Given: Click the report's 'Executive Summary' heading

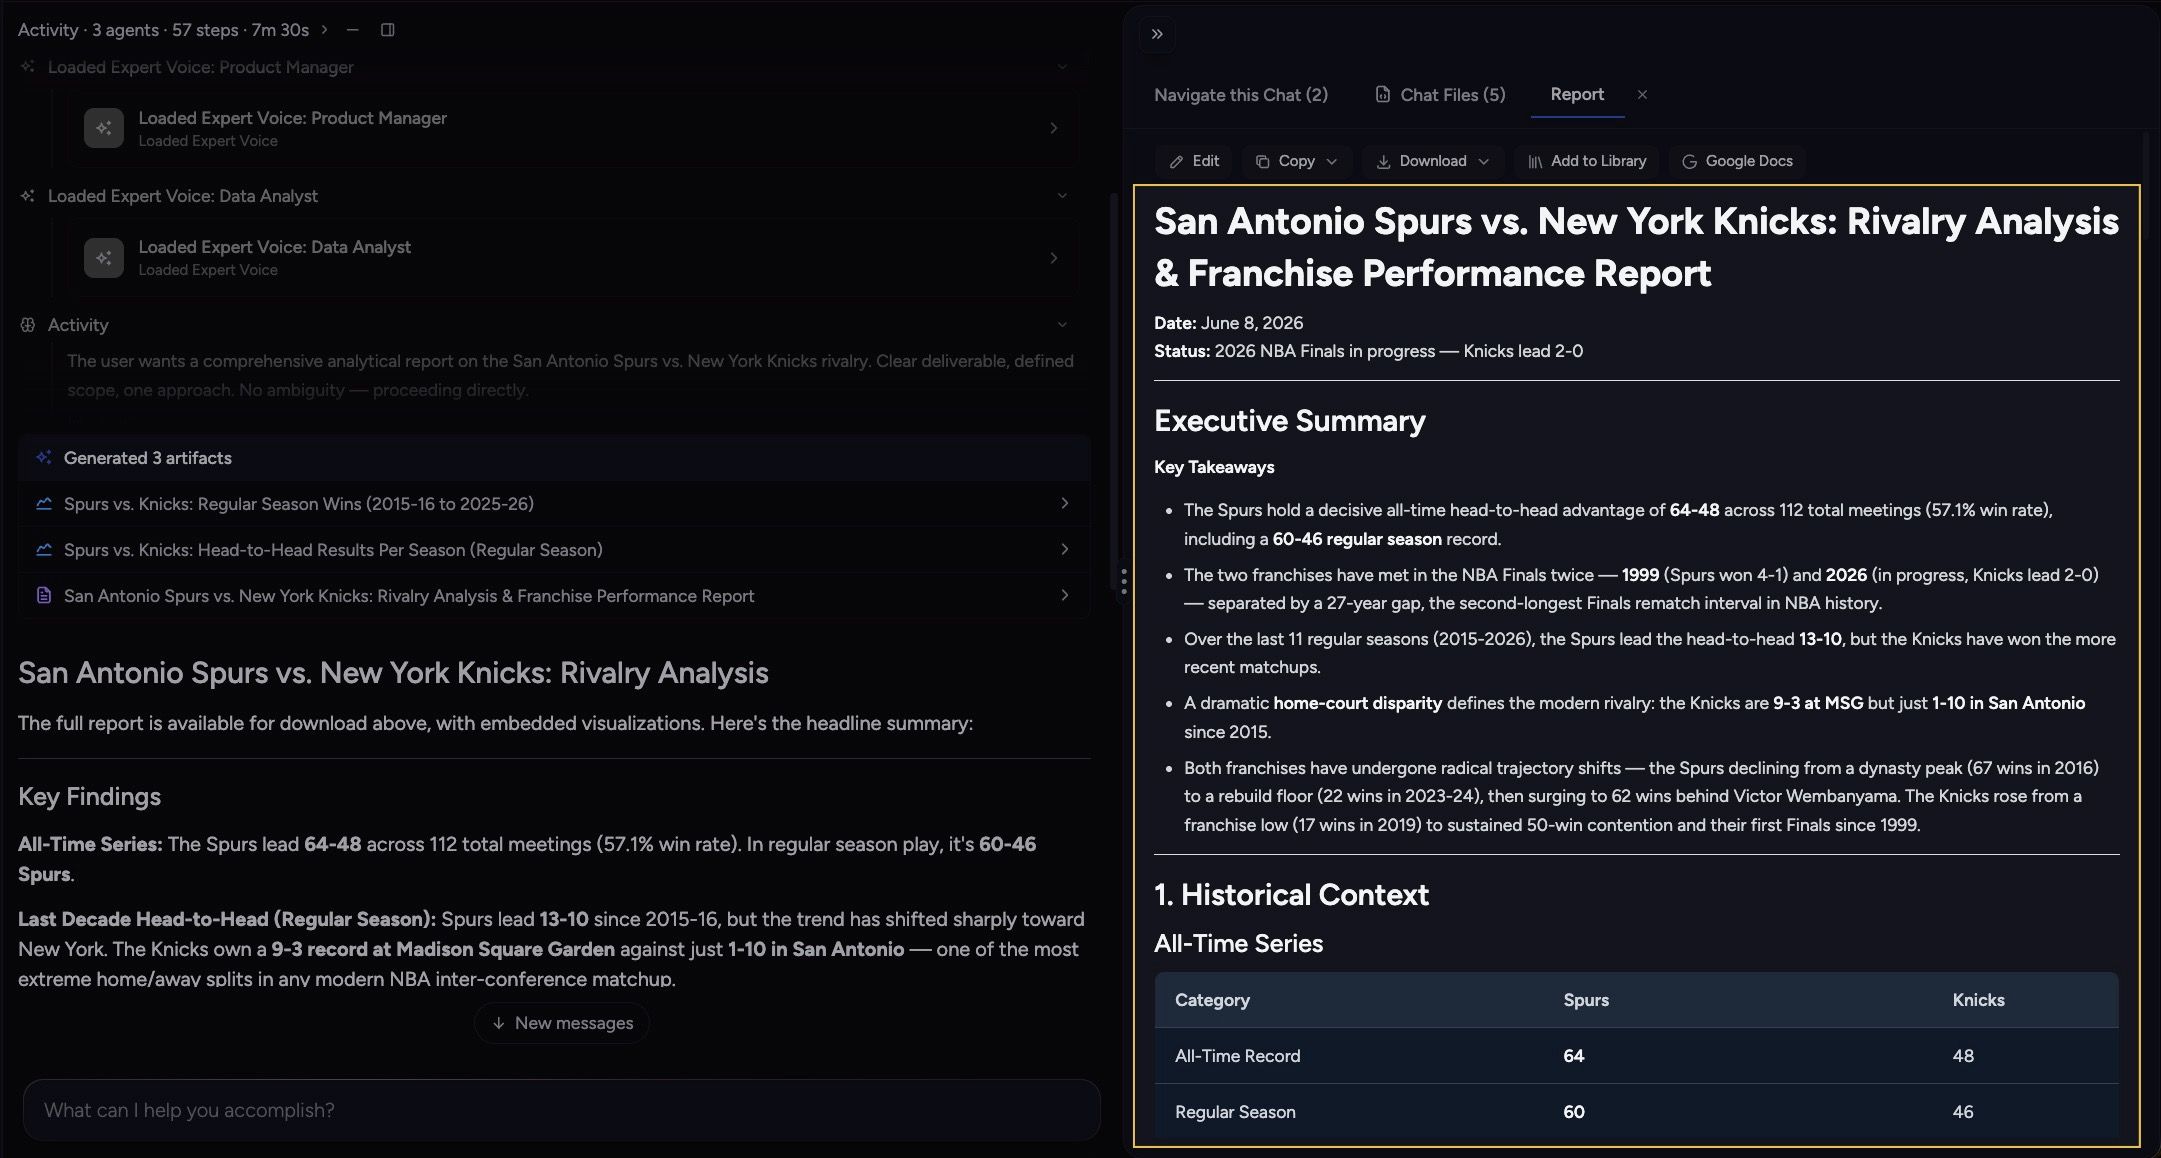Looking at the screenshot, I should point(1290,421).
